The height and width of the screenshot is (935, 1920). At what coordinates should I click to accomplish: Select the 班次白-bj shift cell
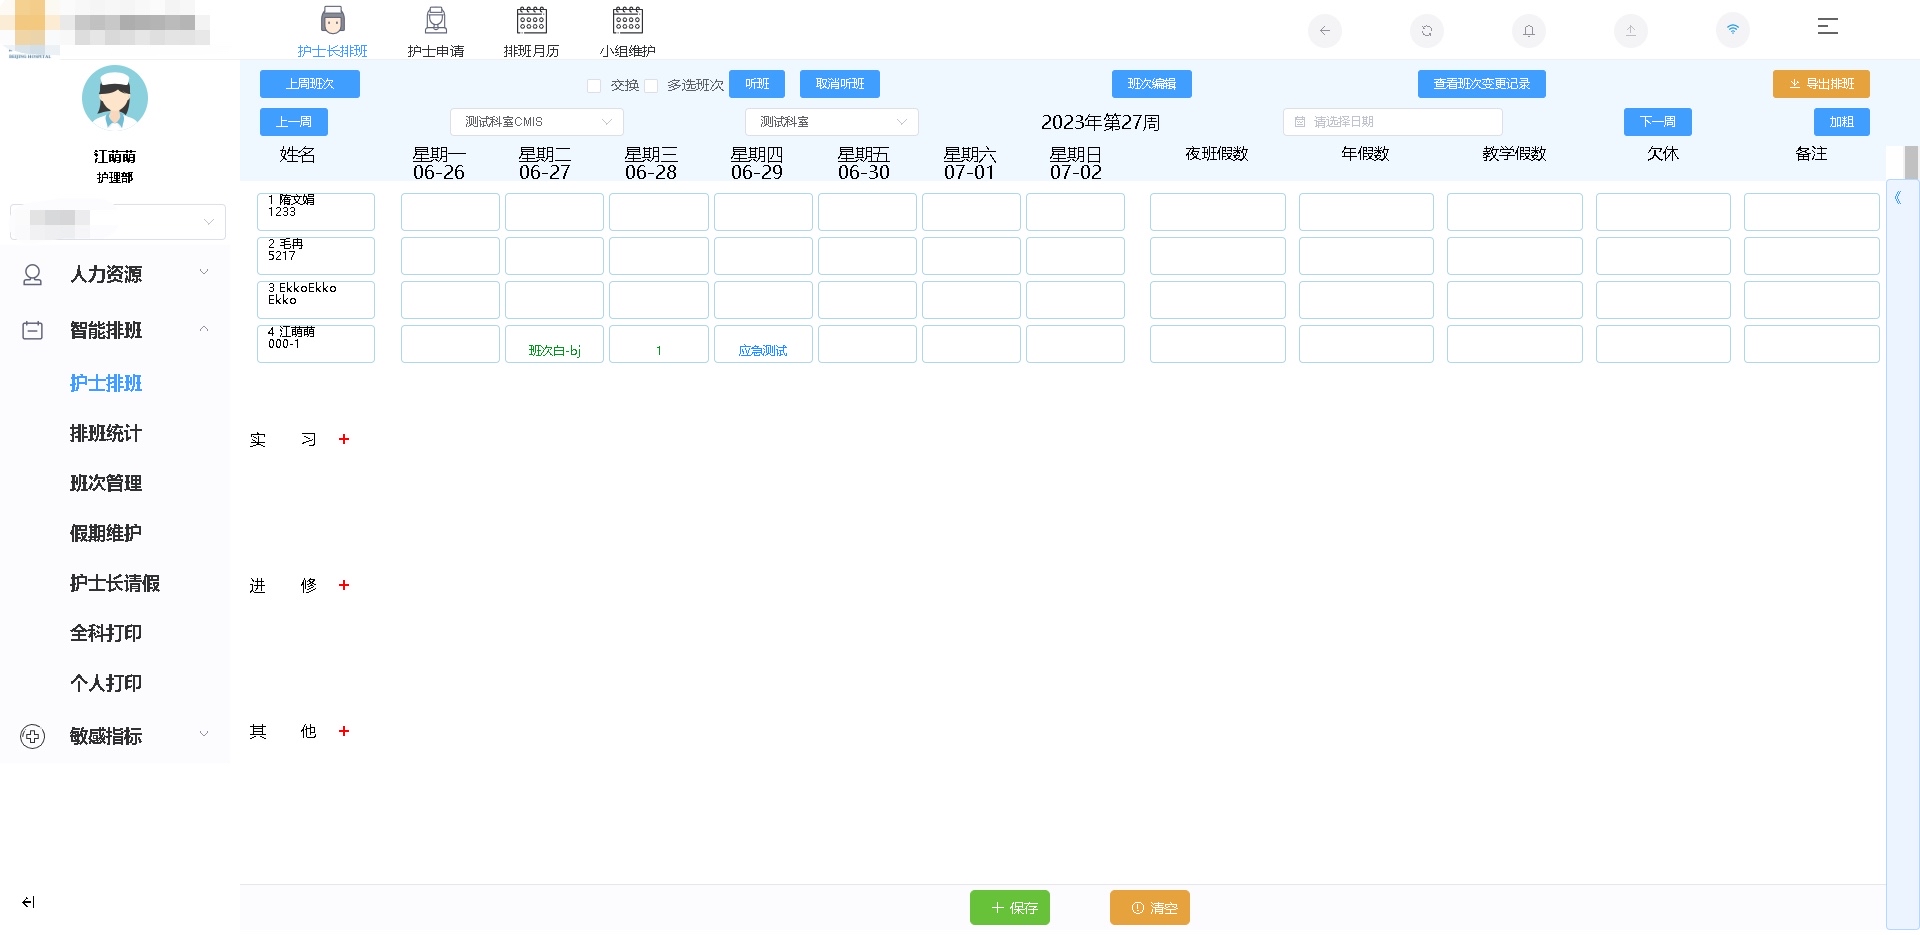click(554, 344)
